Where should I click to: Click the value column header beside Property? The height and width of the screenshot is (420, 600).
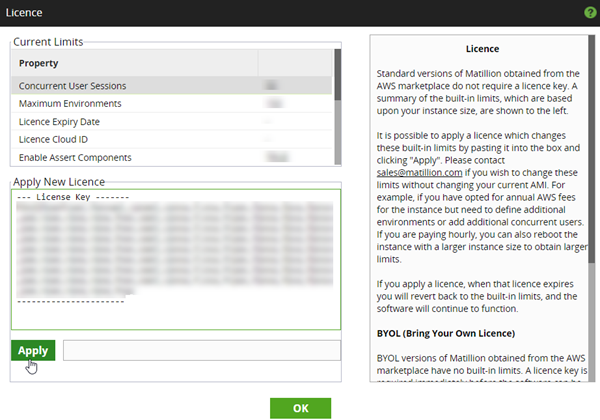point(295,63)
